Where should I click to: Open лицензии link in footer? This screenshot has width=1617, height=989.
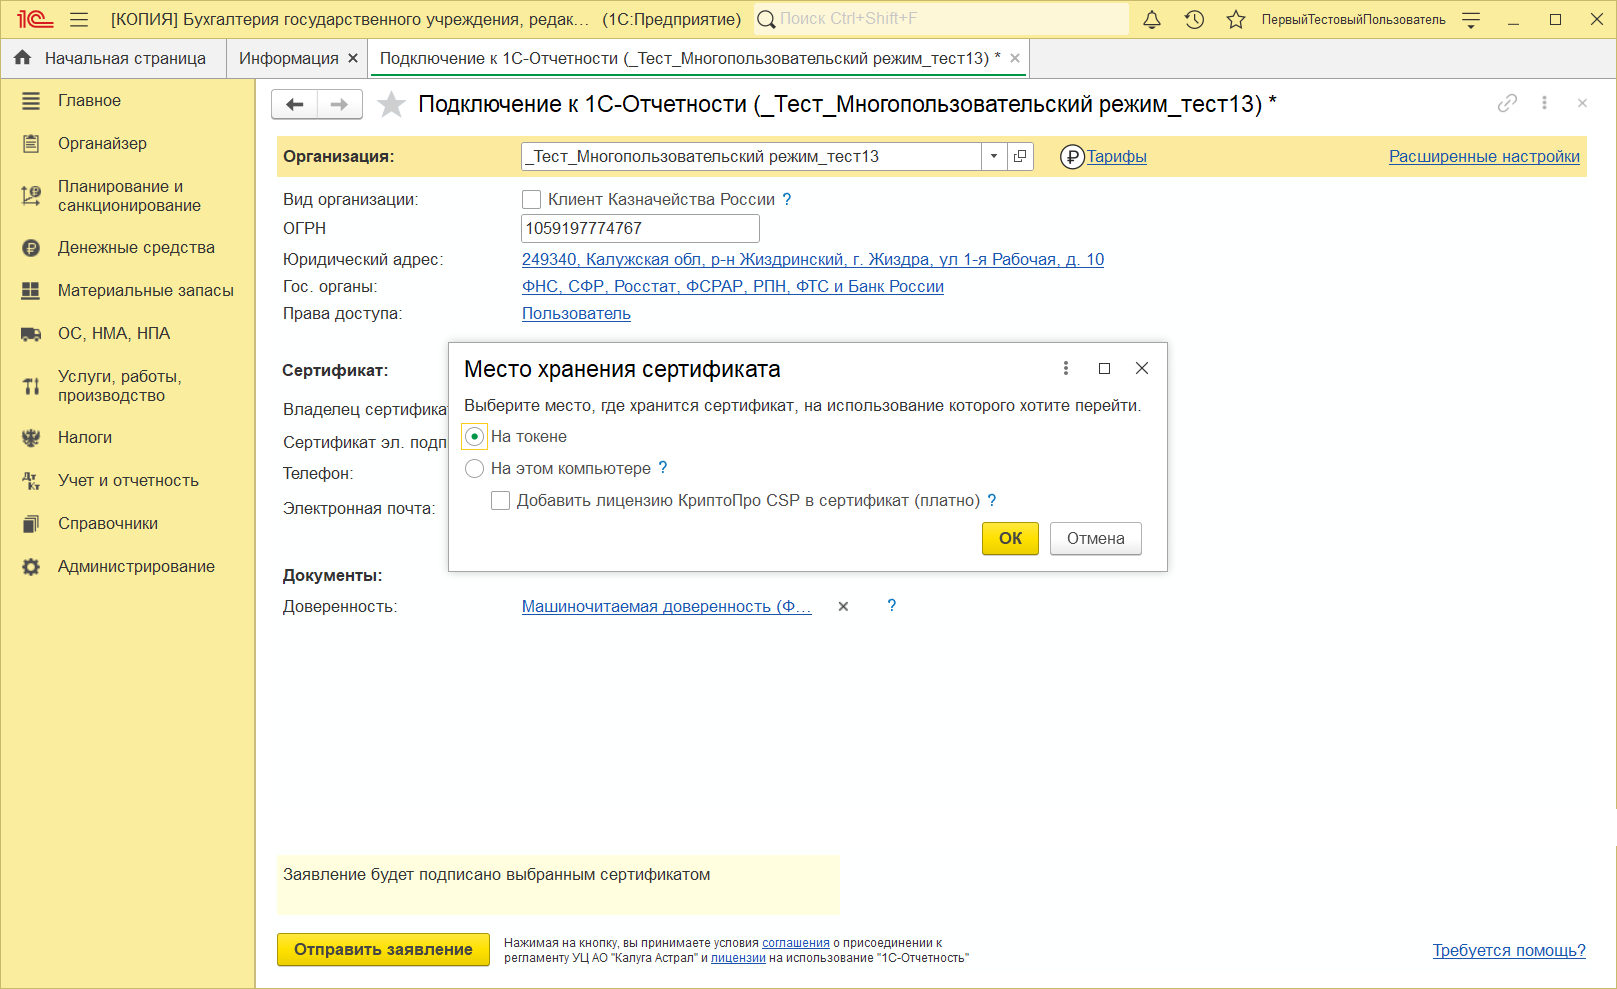point(738,958)
